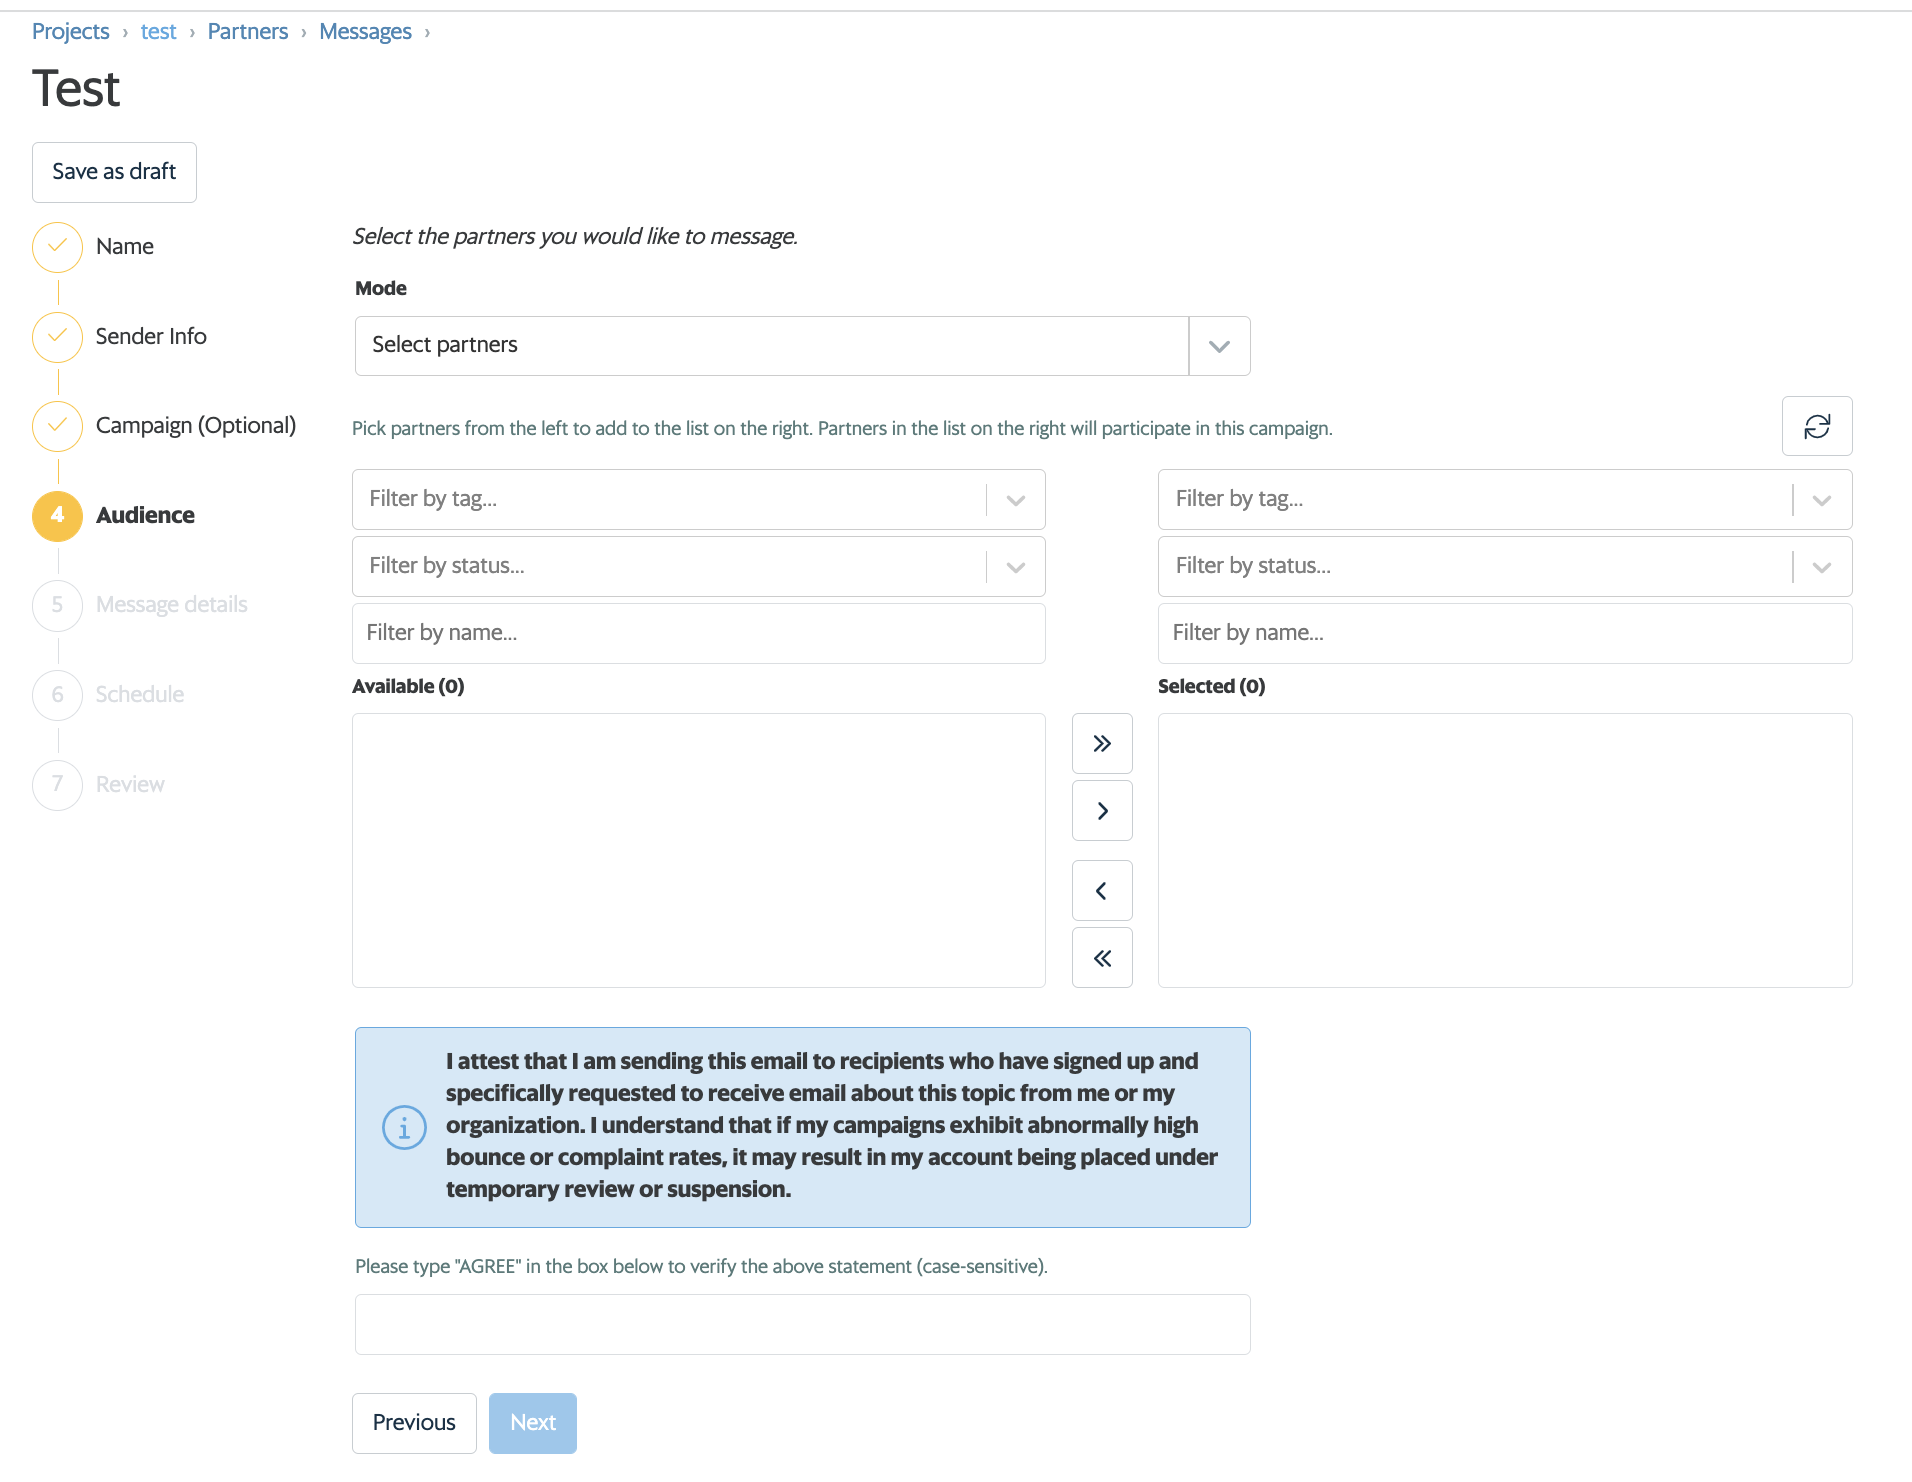This screenshot has height=1482, width=1912.
Task: Go to Campaign (Optional) step label
Action: tap(196, 425)
